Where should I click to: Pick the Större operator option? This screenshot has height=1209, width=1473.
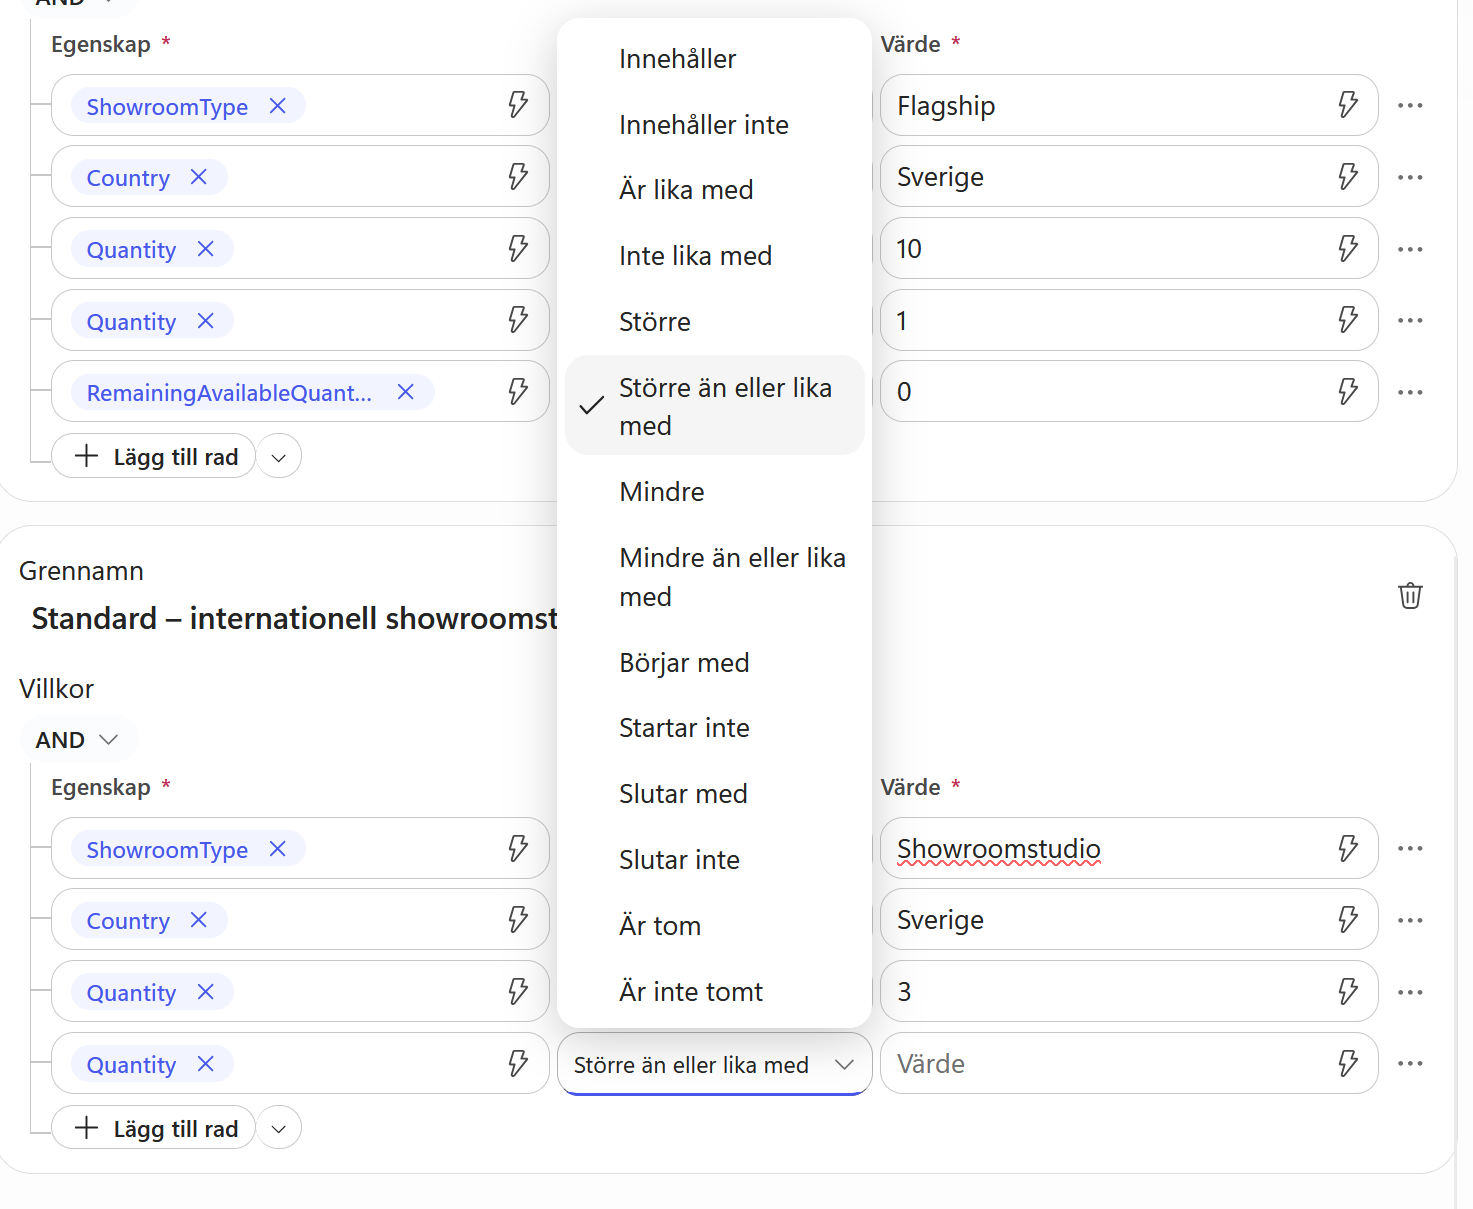click(x=715, y=322)
